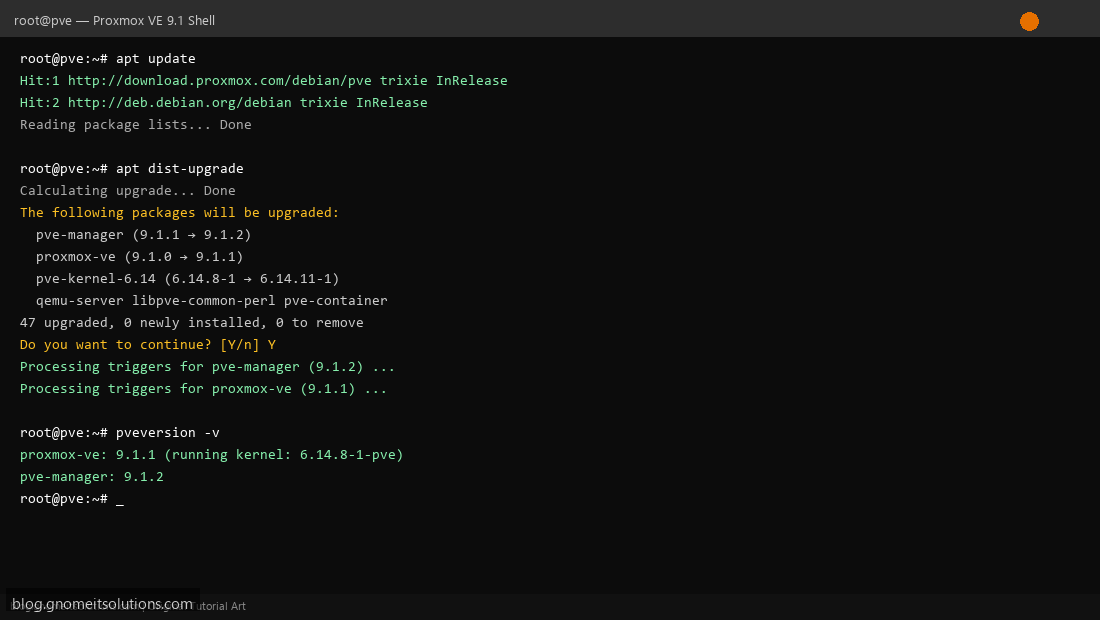Click 'The following packages will be upgraded:' line
Screen dimensions: 1100x620
pos(179,213)
